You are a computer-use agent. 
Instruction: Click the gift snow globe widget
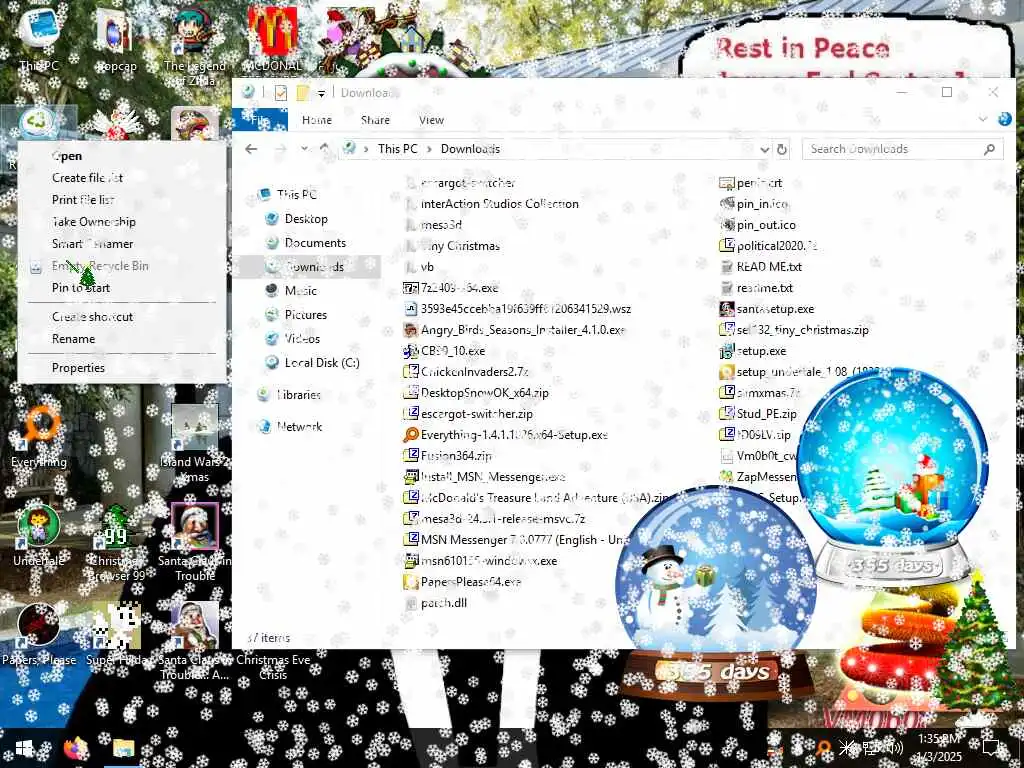892,477
